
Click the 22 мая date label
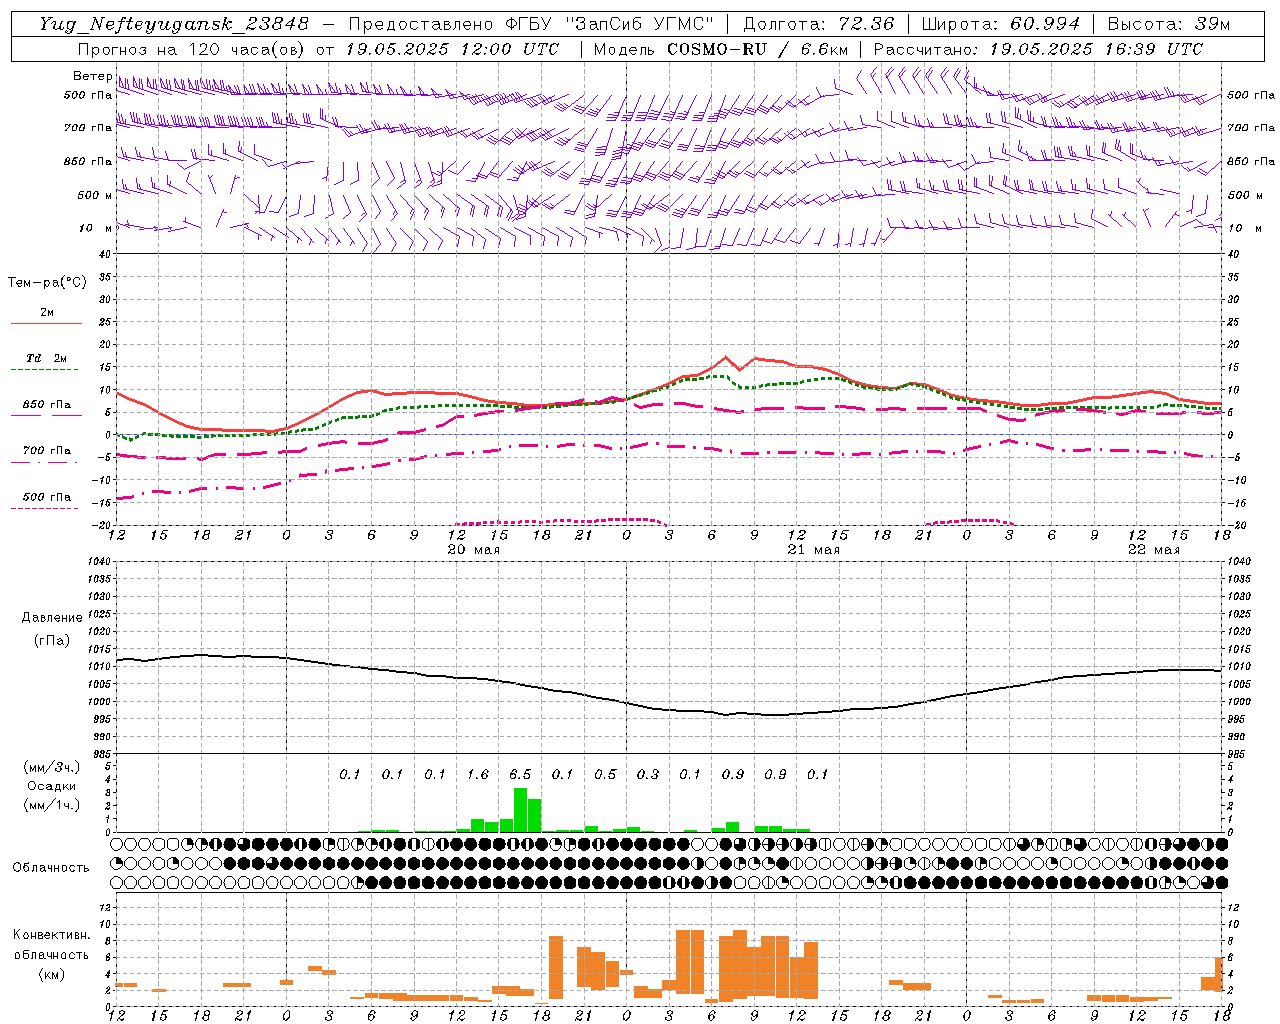[1154, 550]
